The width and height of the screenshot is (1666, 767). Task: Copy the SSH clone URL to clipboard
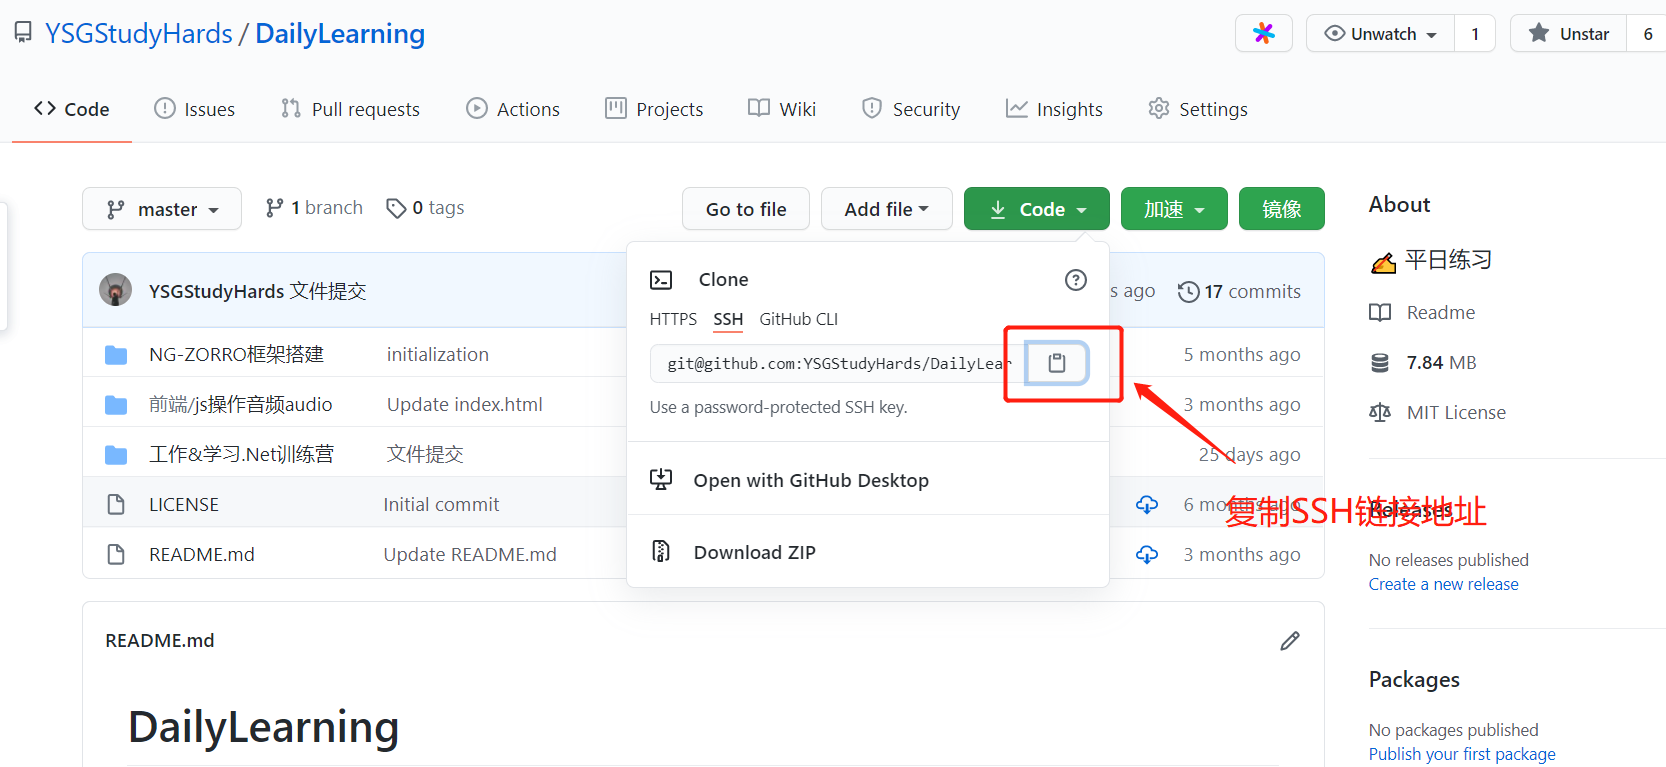1056,363
